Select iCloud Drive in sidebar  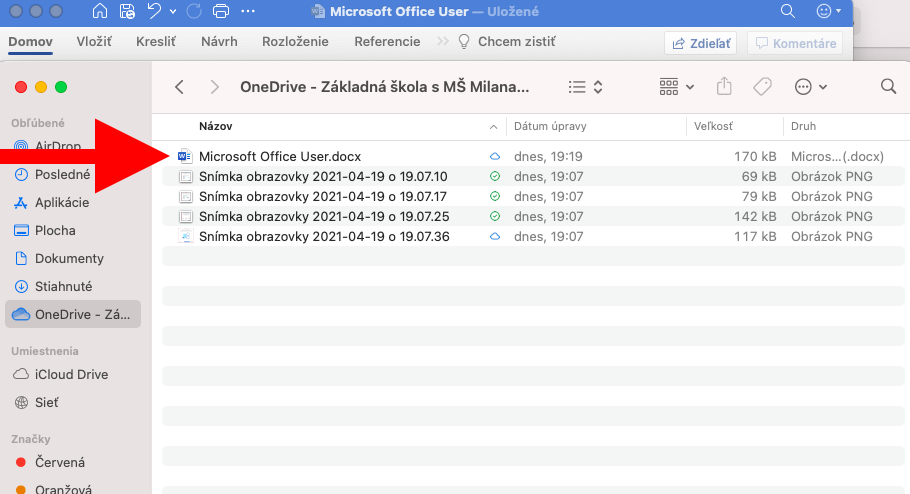click(x=71, y=374)
